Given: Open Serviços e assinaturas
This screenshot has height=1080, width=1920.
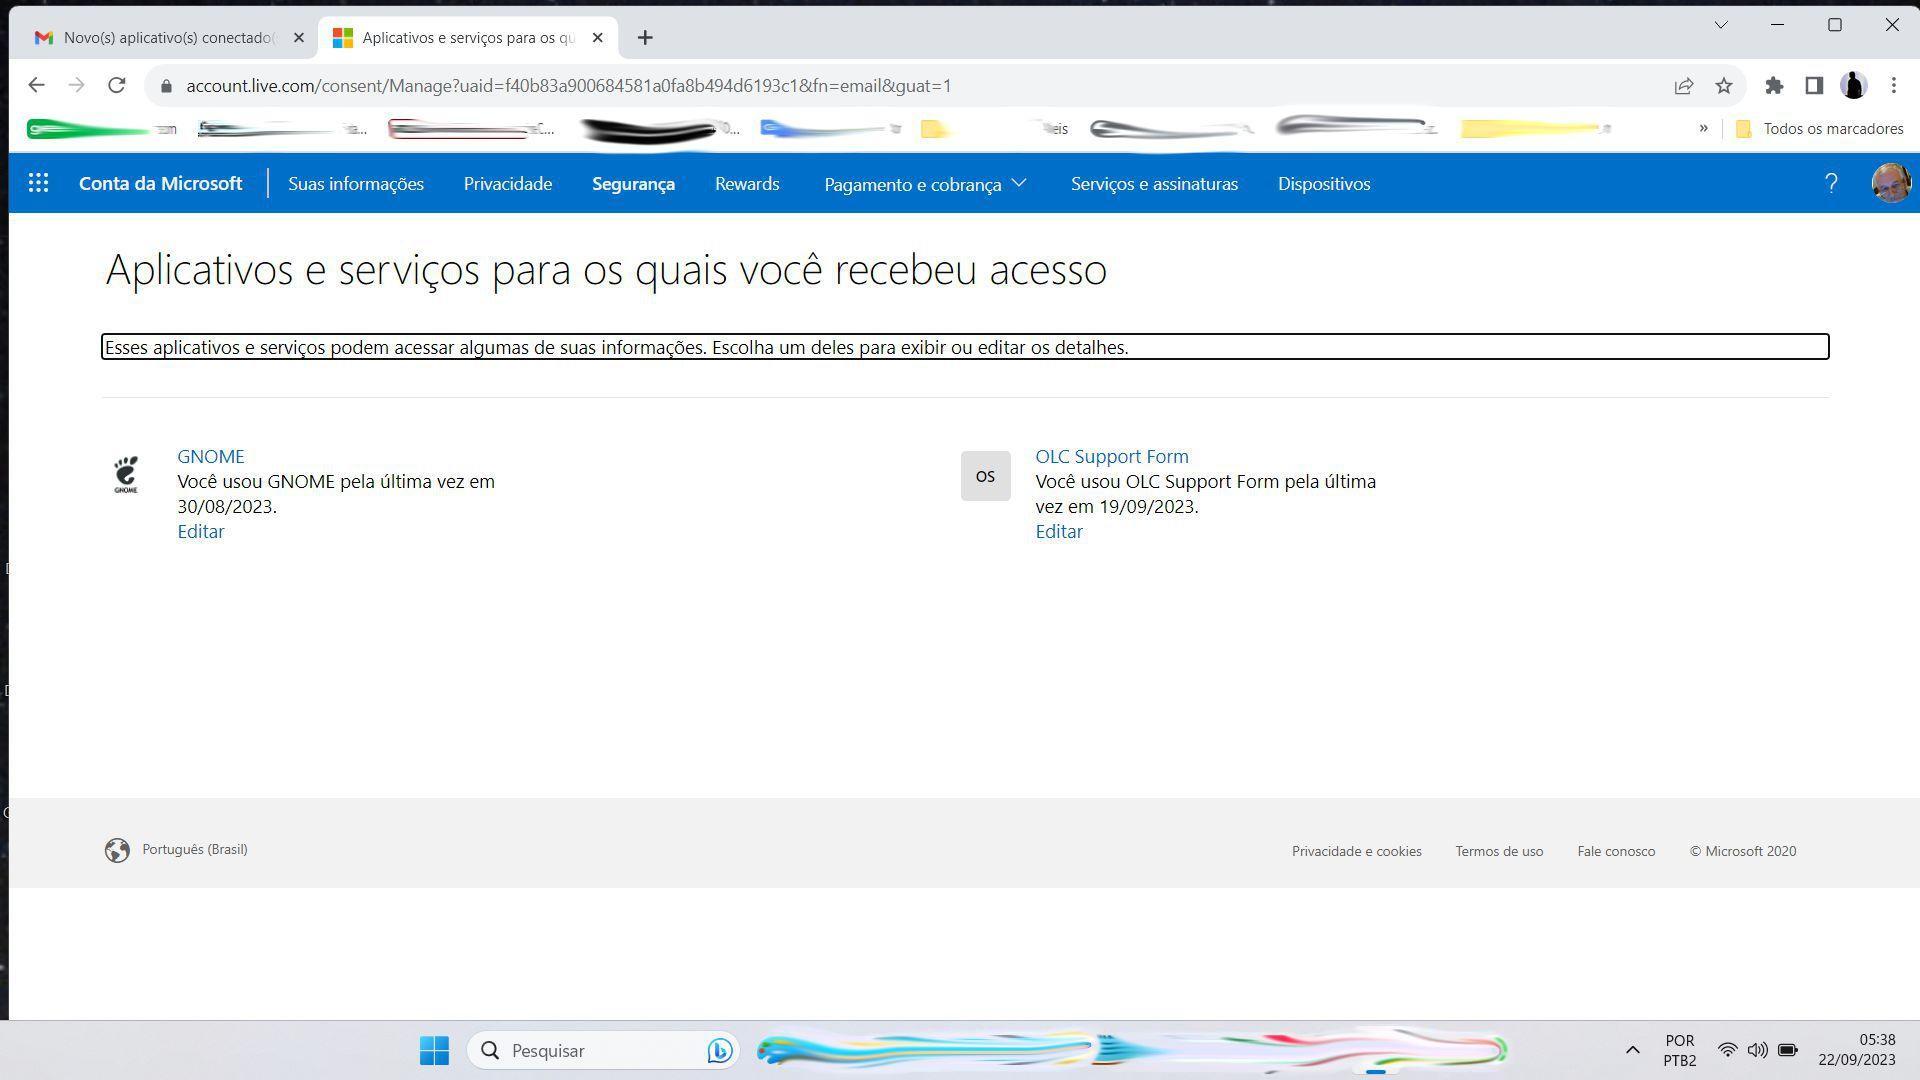Looking at the screenshot, I should [1154, 184].
